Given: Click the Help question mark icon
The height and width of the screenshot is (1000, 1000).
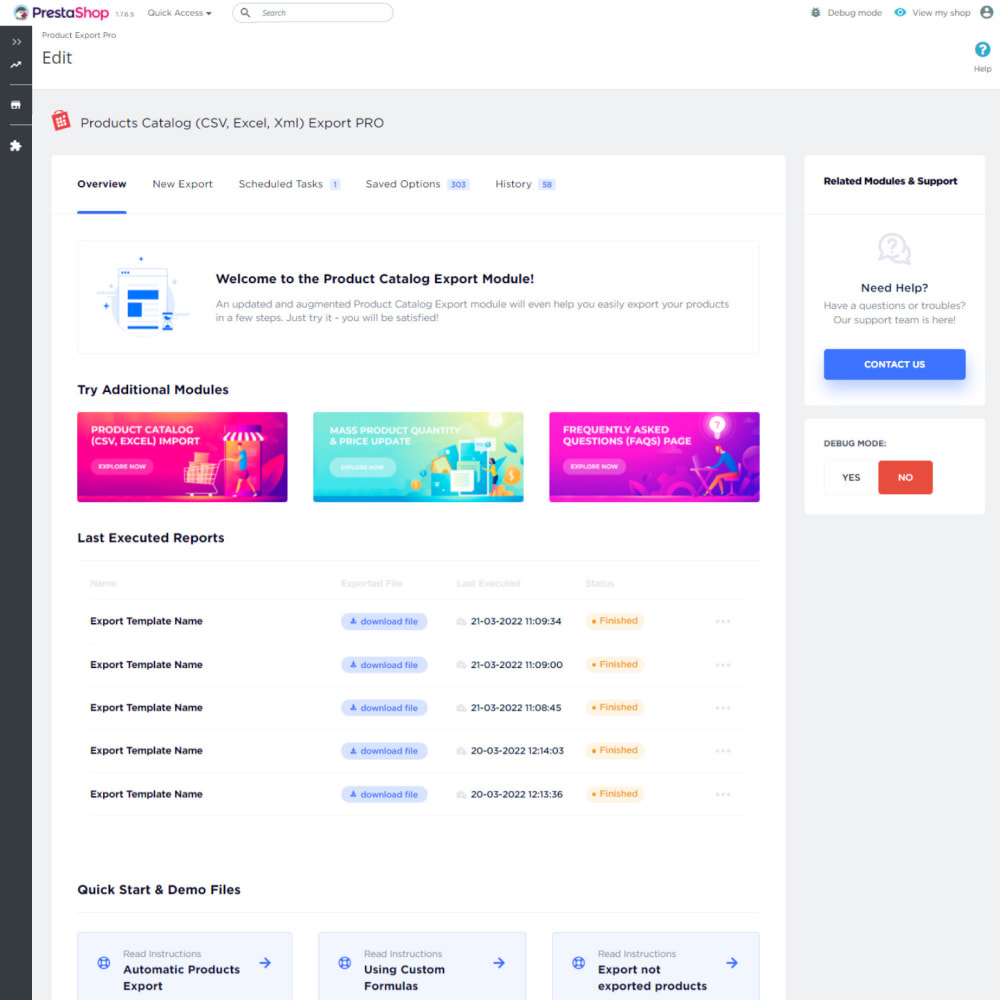Looking at the screenshot, I should click(x=982, y=50).
